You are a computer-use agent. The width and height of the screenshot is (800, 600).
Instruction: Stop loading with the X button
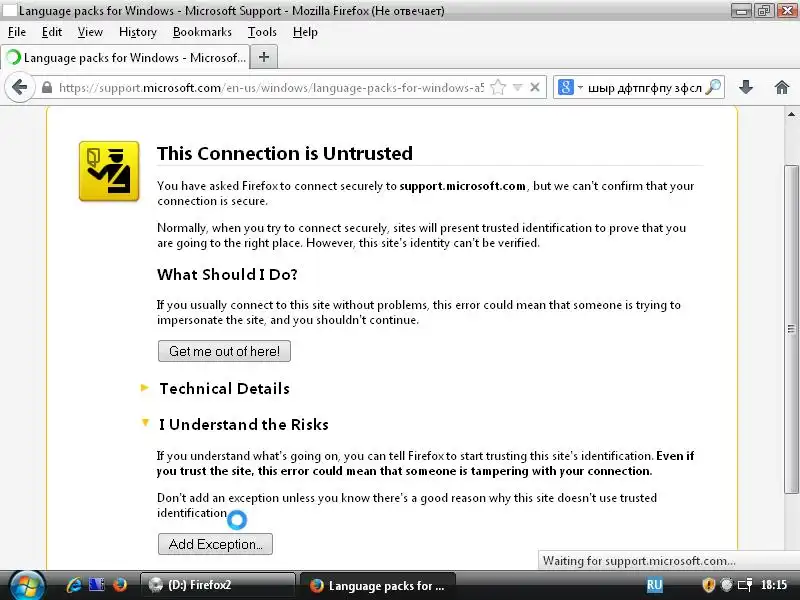click(535, 87)
